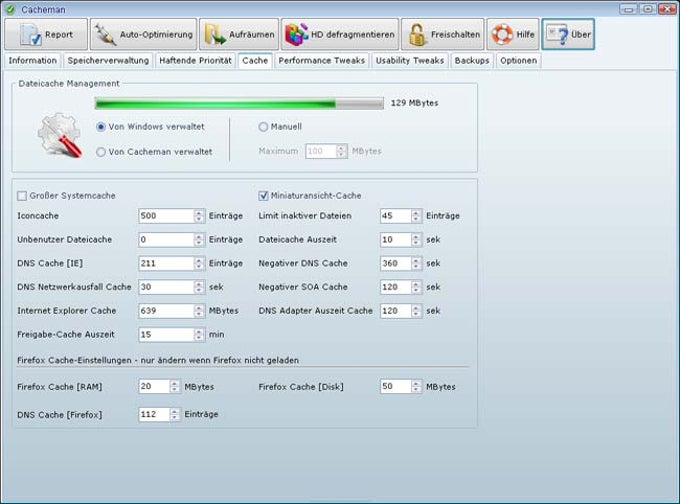
Task: Click the Internet Explorer Cache field
Action: [x=167, y=311]
